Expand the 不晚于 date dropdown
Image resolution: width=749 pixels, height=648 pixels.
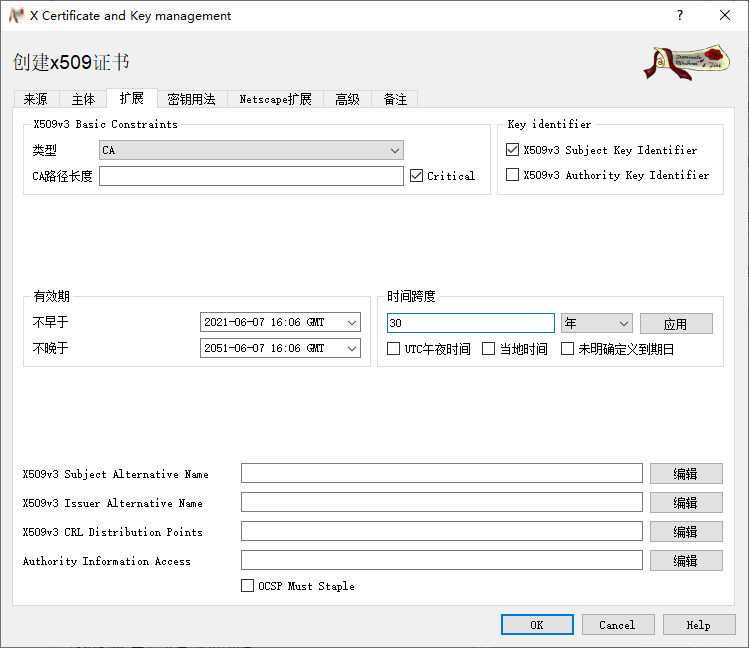[351, 348]
